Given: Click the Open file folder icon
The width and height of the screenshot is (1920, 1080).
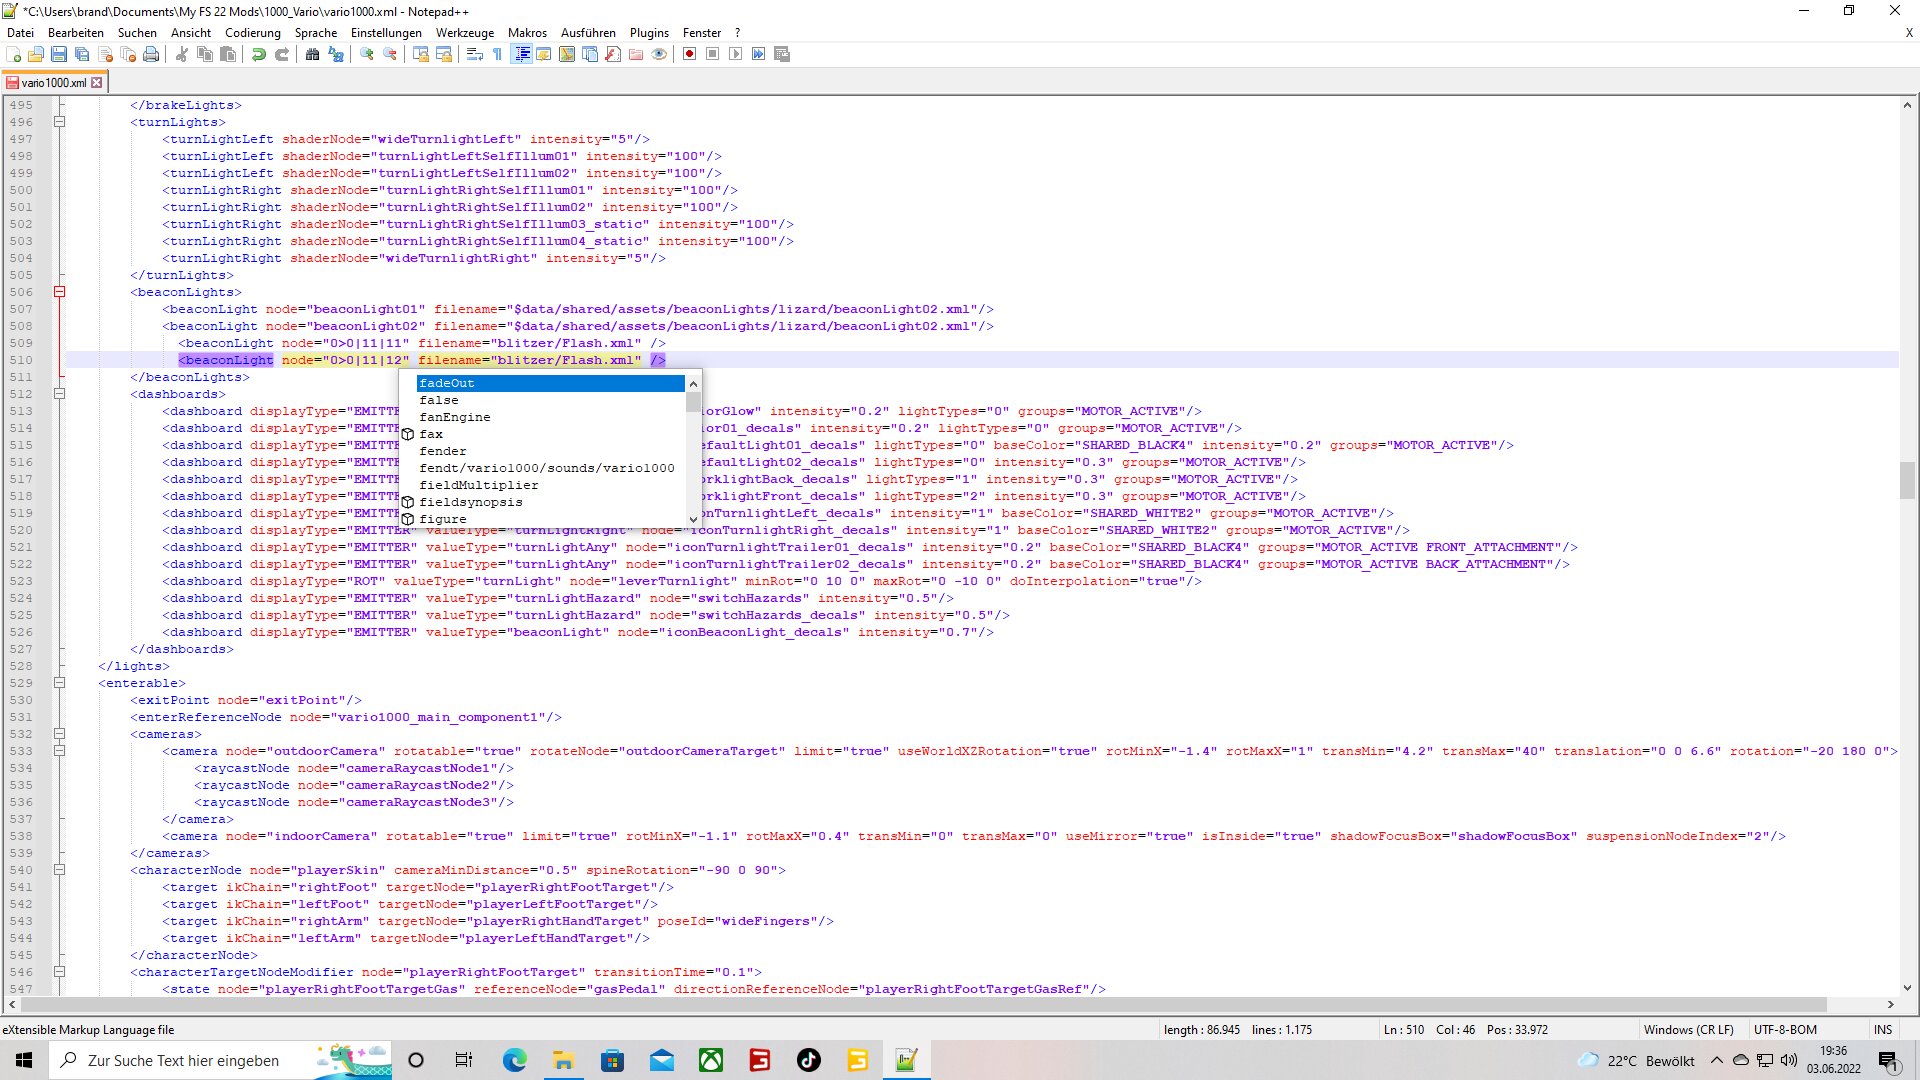Looking at the screenshot, I should pos(36,54).
